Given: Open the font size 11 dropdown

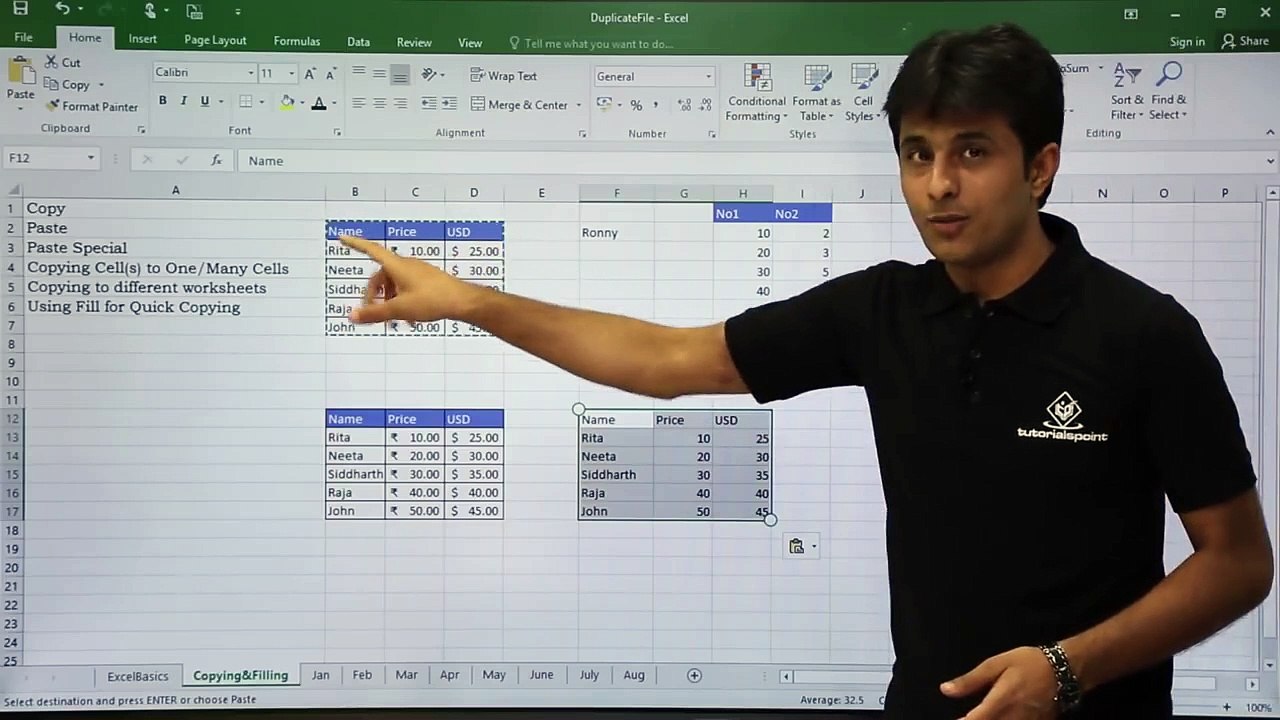Looking at the screenshot, I should (x=291, y=73).
